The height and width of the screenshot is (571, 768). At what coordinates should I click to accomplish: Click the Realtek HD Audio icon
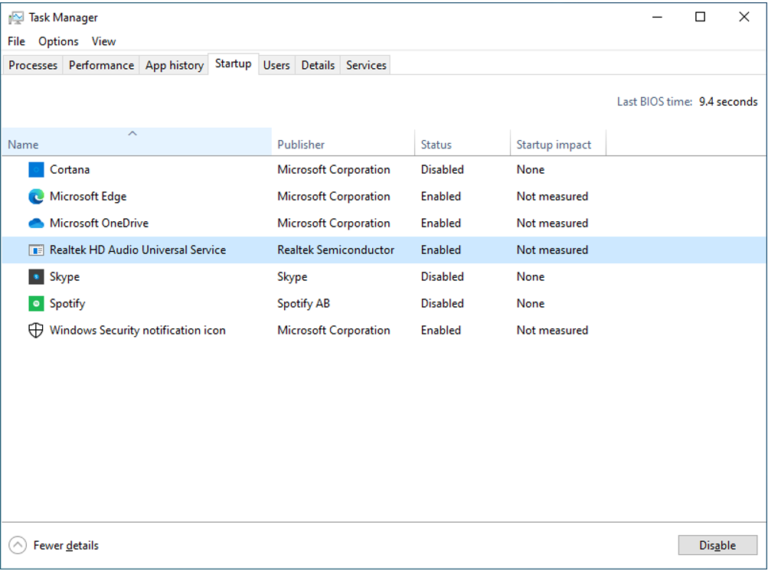pyautogui.click(x=36, y=250)
